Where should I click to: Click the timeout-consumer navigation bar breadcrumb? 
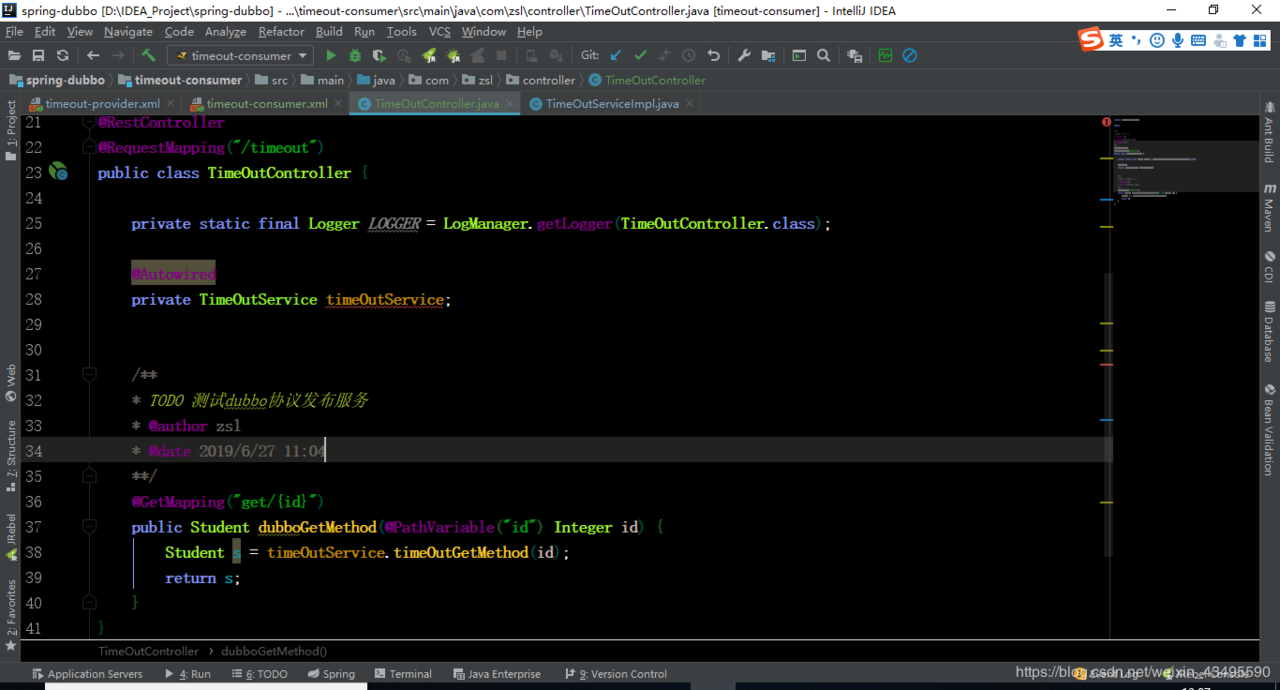[x=180, y=80]
